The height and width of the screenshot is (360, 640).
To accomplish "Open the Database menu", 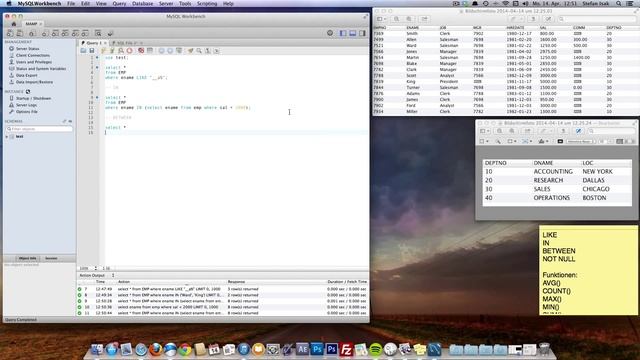I will [142, 4].
